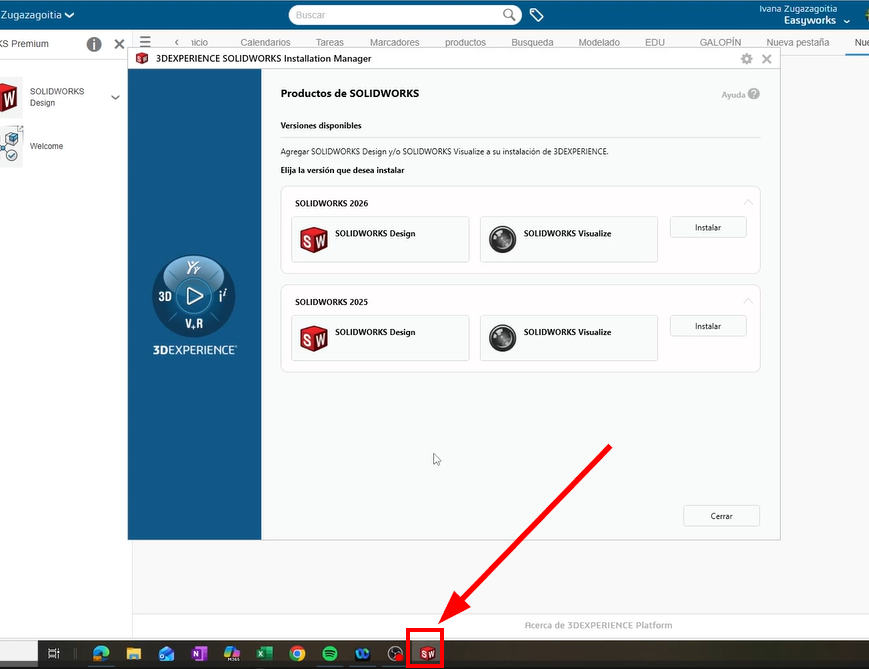Switch to the Modelado tab
This screenshot has height=669, width=869.
[x=599, y=43]
